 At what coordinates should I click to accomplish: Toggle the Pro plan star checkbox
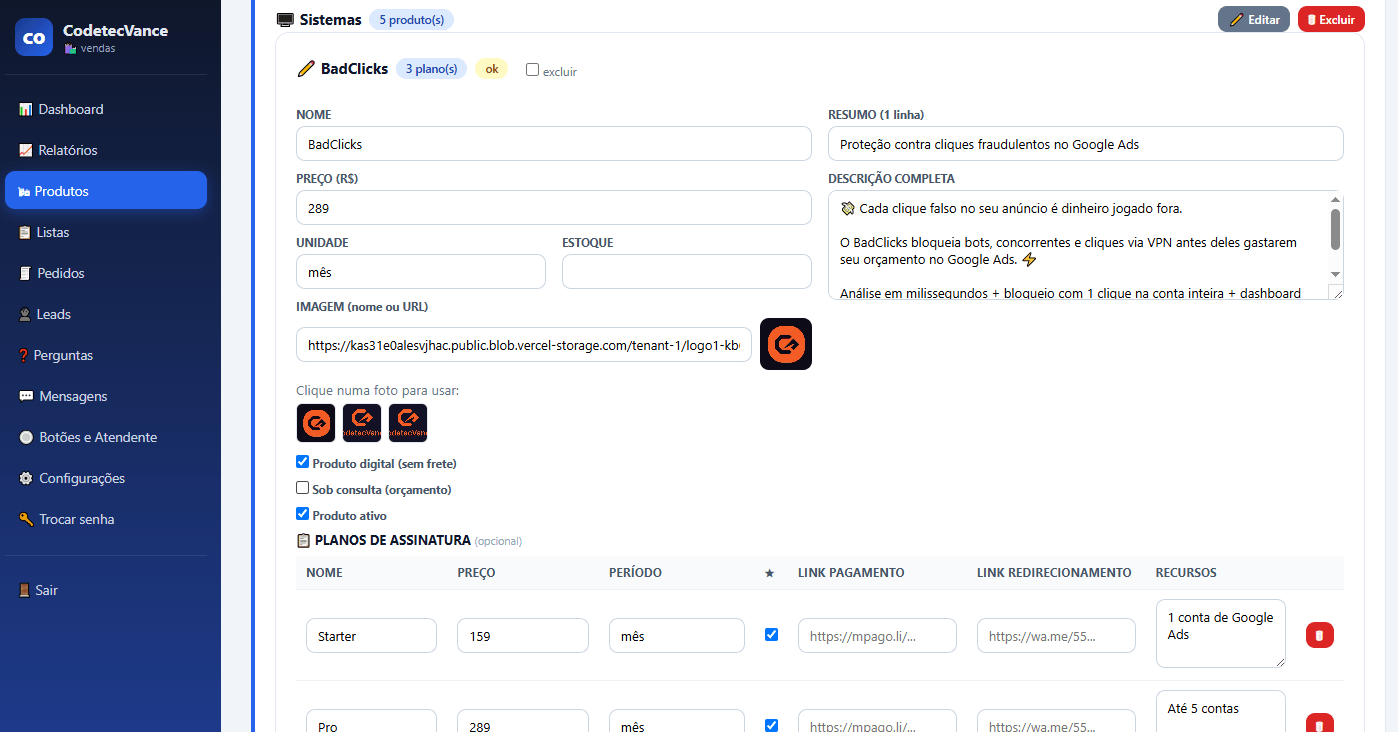(x=771, y=725)
